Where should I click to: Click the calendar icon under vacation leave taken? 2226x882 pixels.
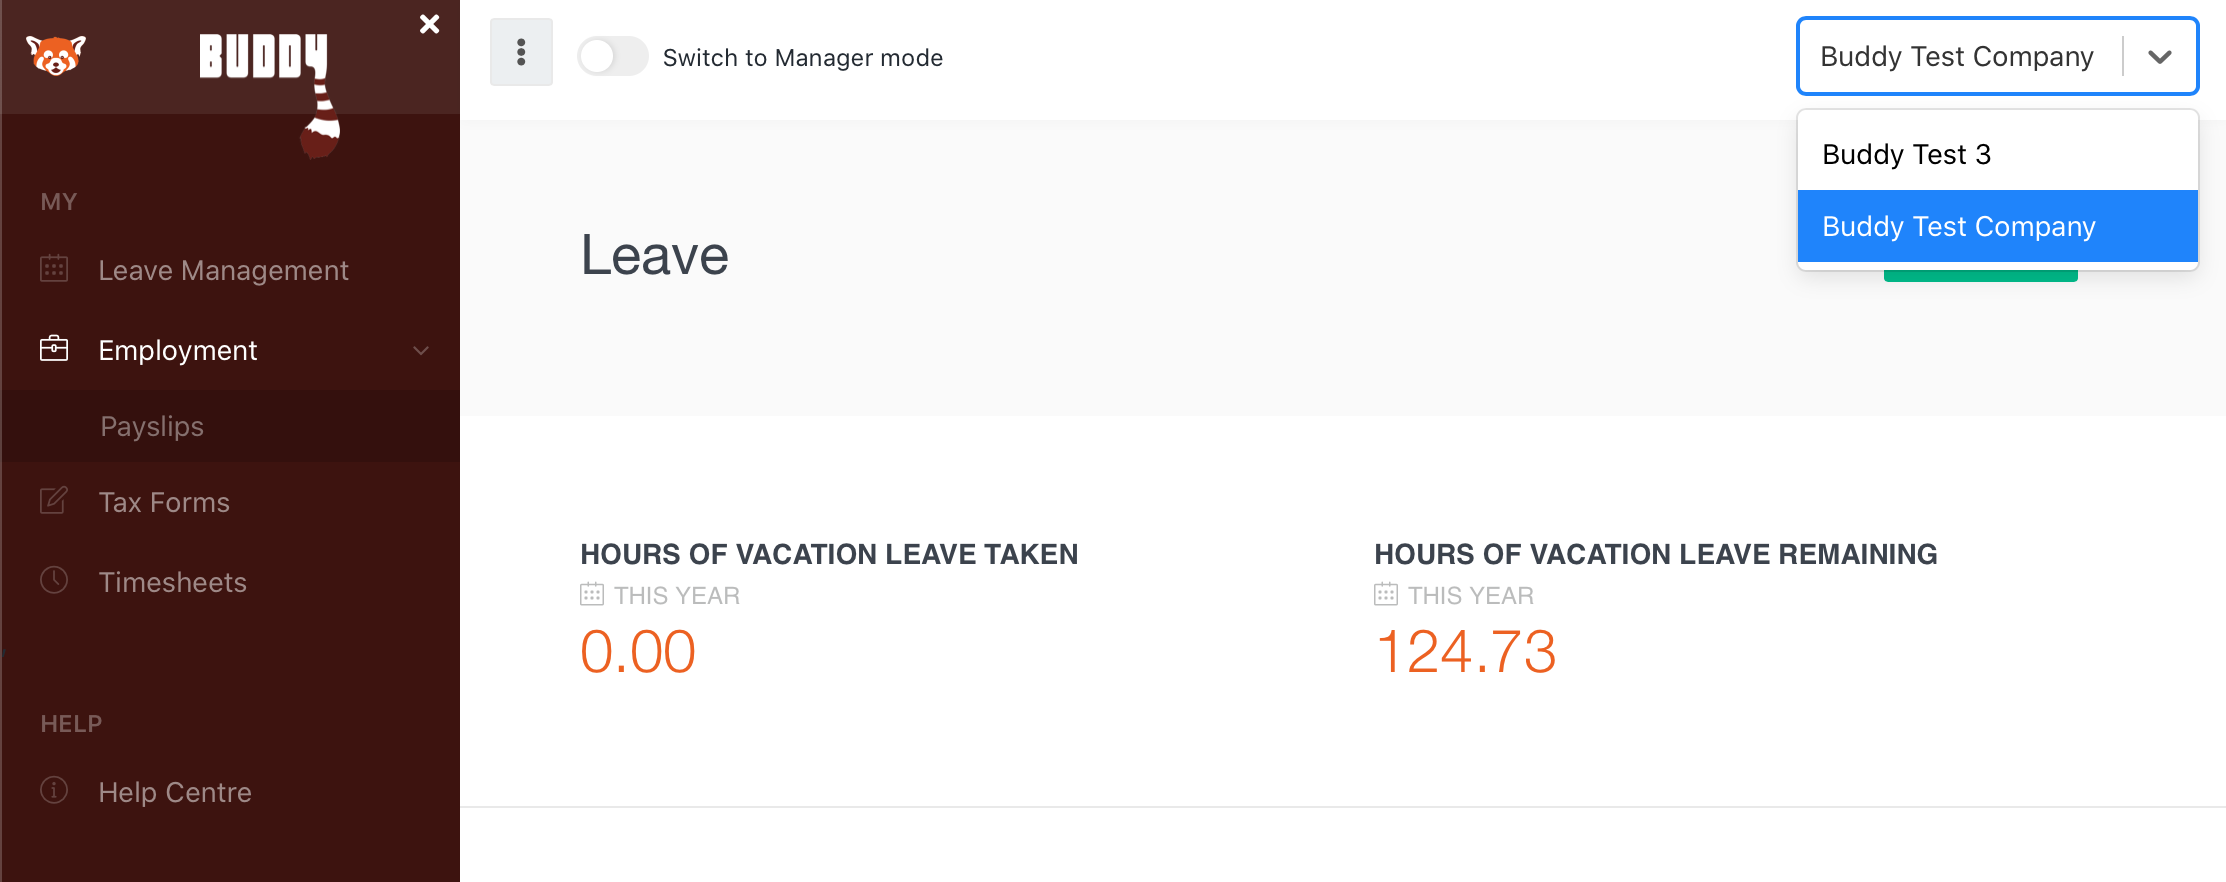pyautogui.click(x=592, y=593)
